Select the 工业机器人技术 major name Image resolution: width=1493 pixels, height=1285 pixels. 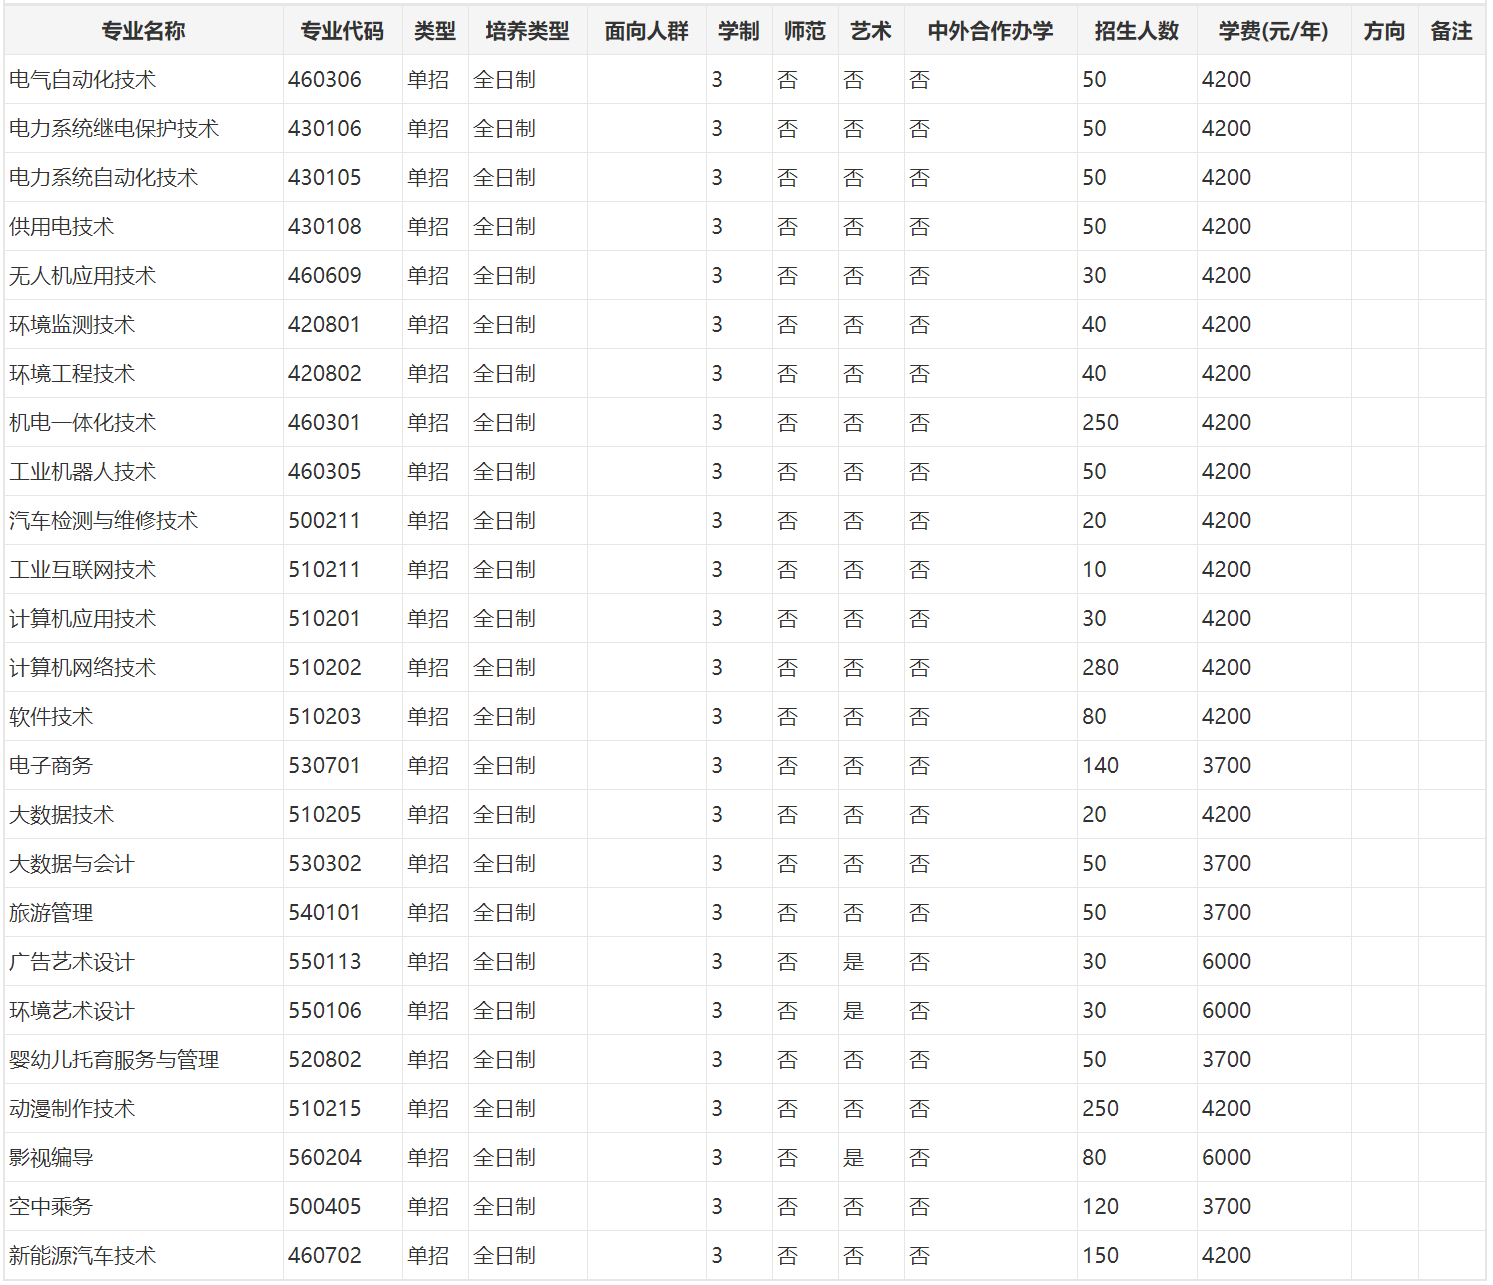[83, 471]
